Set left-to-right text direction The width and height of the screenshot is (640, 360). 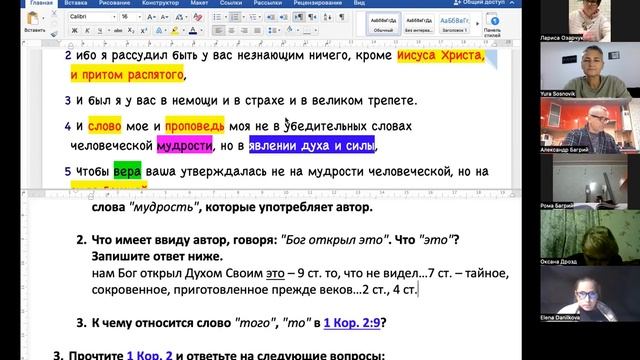(x=299, y=17)
